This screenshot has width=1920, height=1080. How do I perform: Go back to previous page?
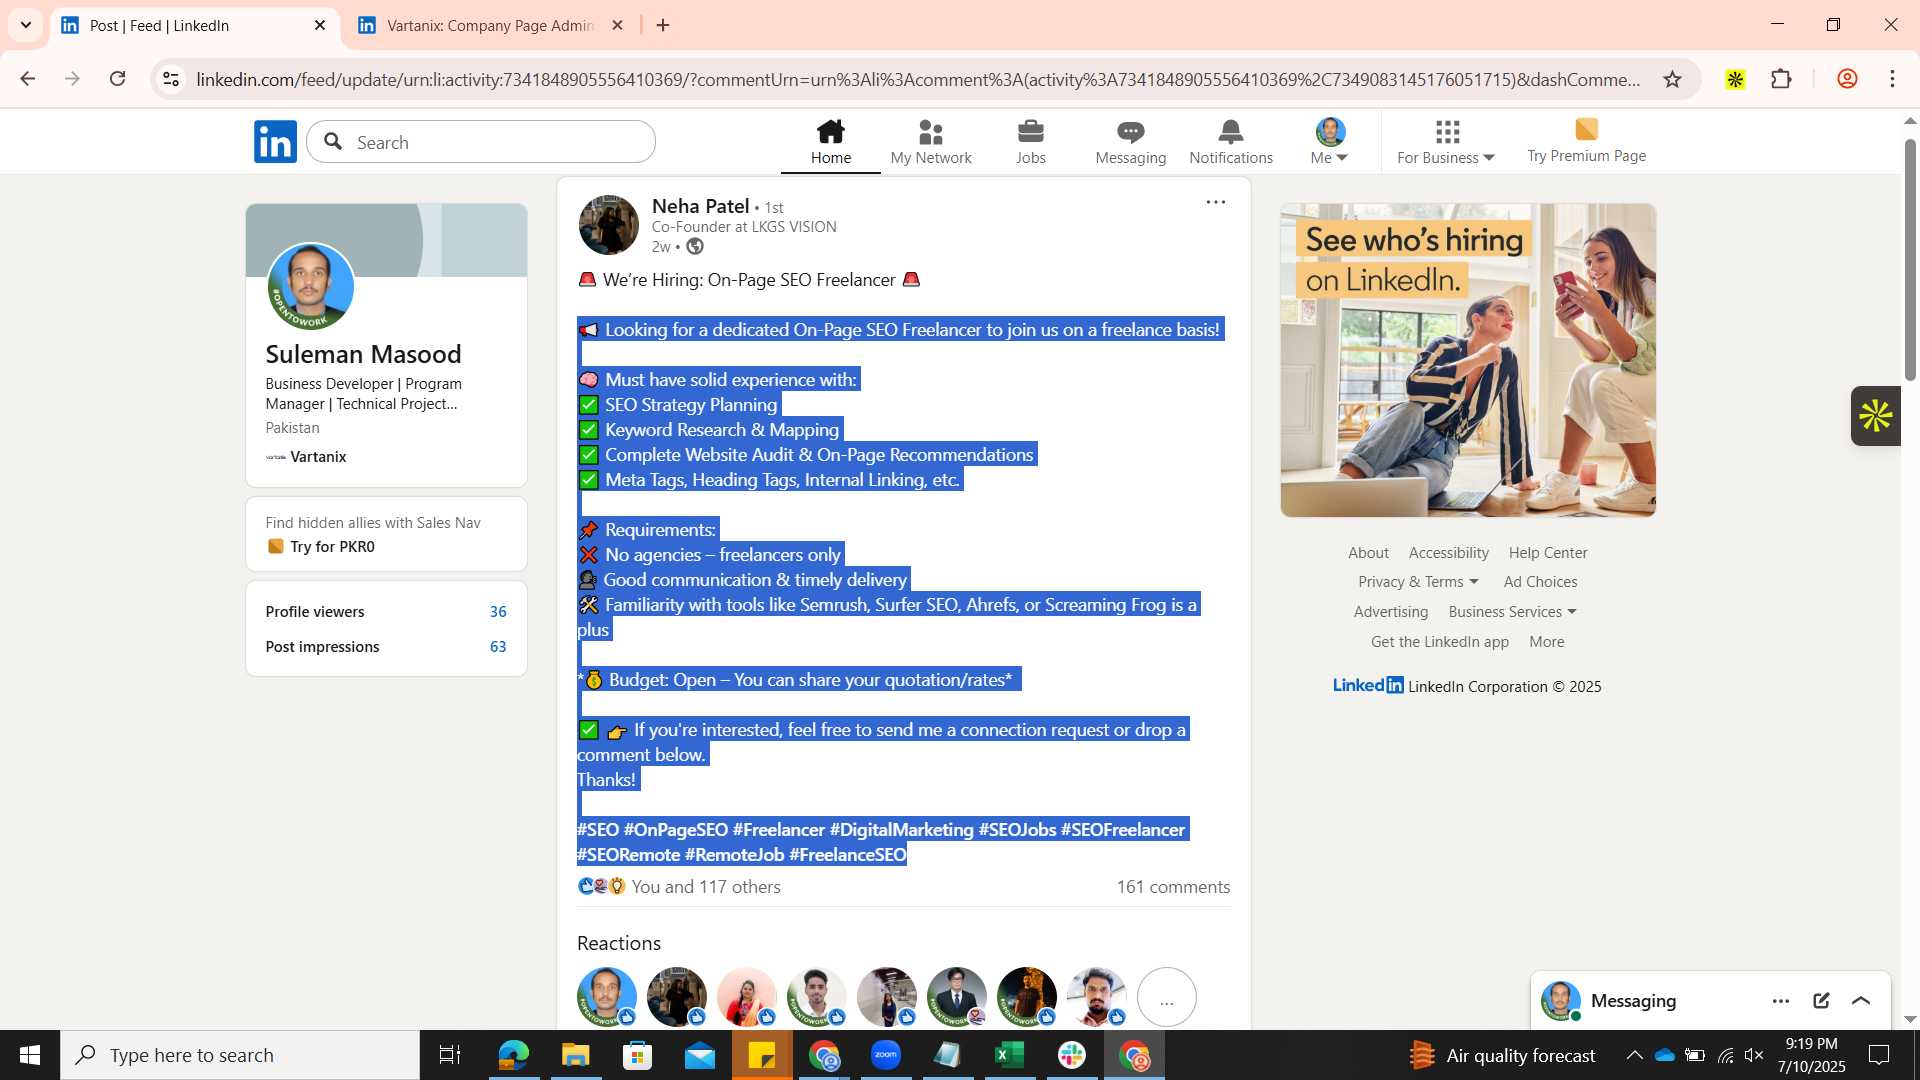[x=28, y=79]
